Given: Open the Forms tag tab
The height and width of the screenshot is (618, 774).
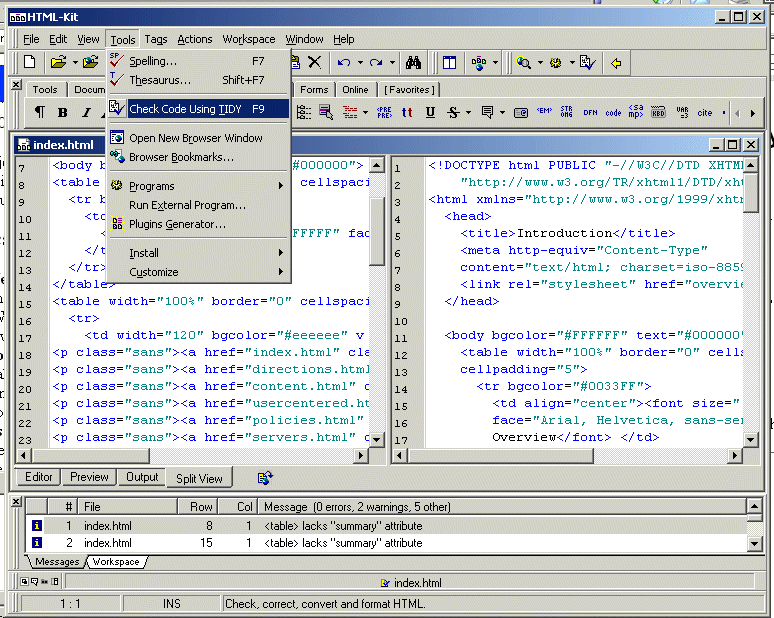Looking at the screenshot, I should pos(314,89).
